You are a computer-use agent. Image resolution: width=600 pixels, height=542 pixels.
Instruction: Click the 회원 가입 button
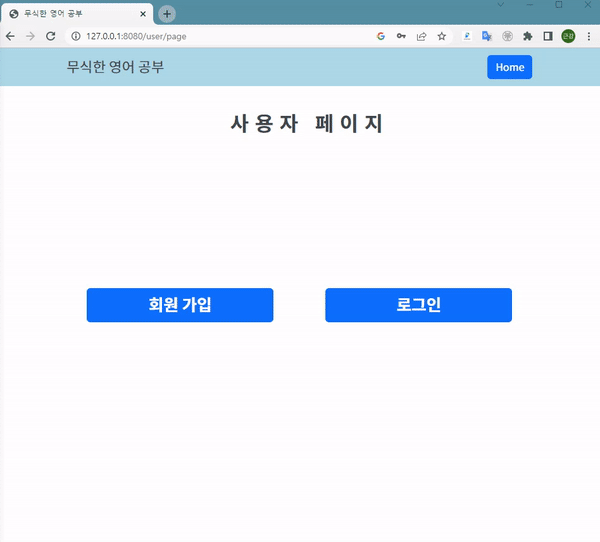(180, 305)
